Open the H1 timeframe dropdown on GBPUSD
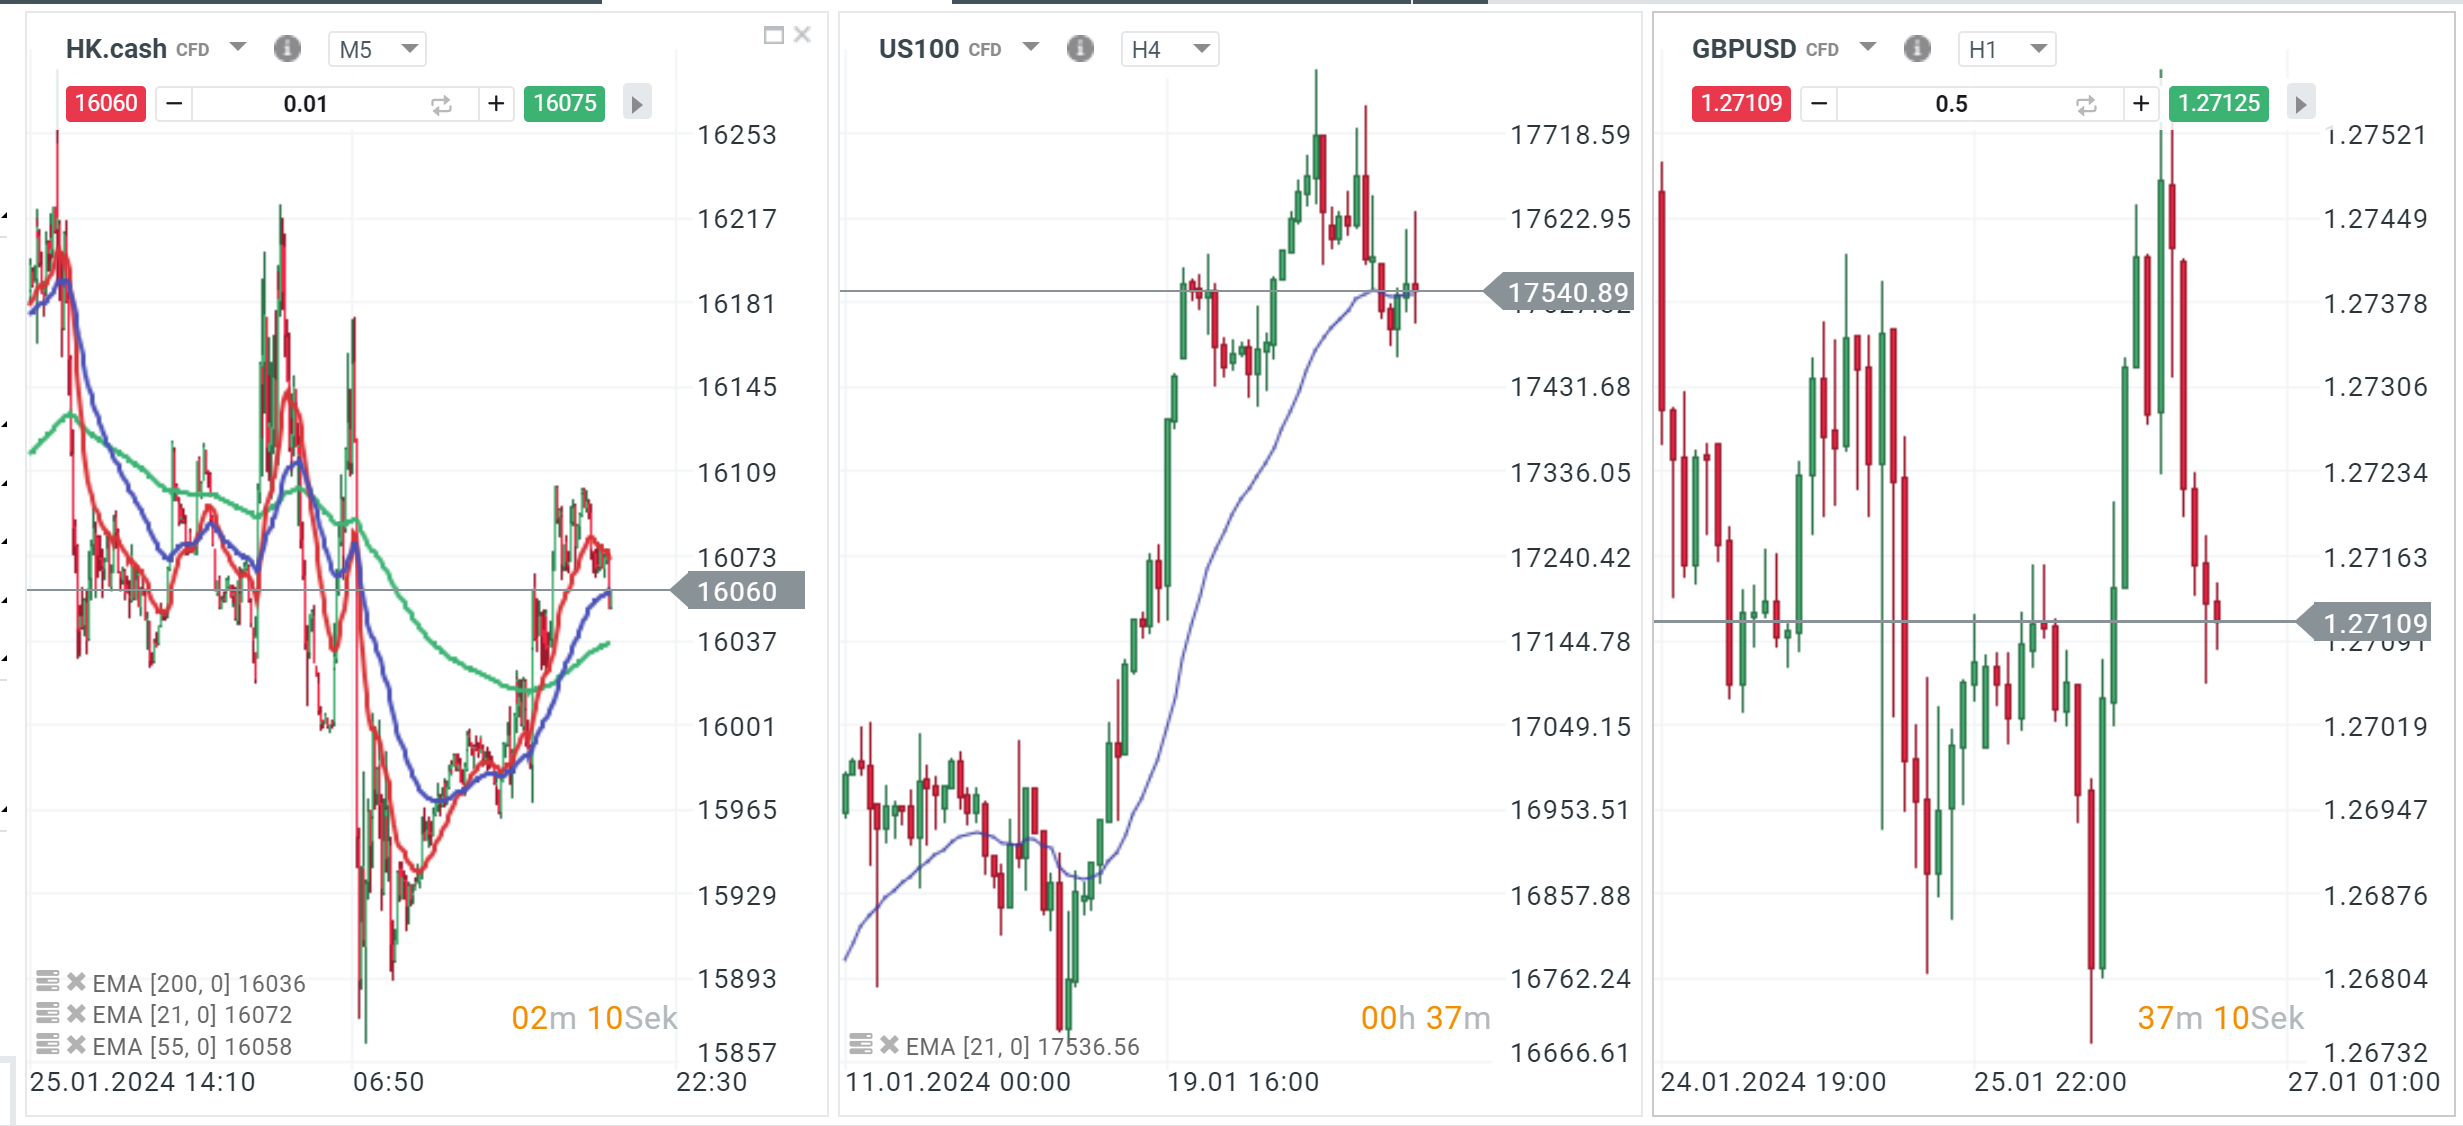Image resolution: width=2463 pixels, height=1126 pixels. (x=2007, y=49)
